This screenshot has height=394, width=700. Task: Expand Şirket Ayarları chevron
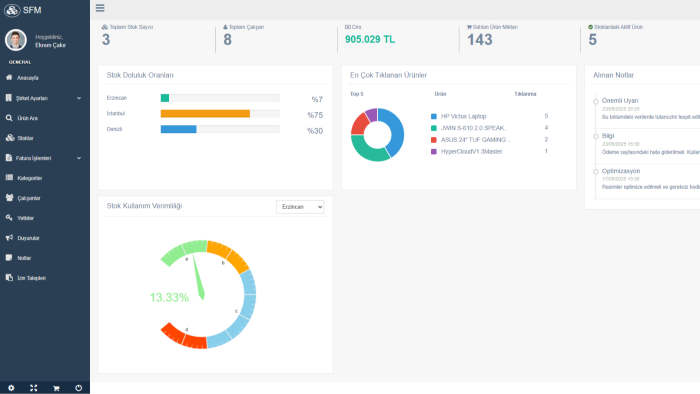pos(79,98)
